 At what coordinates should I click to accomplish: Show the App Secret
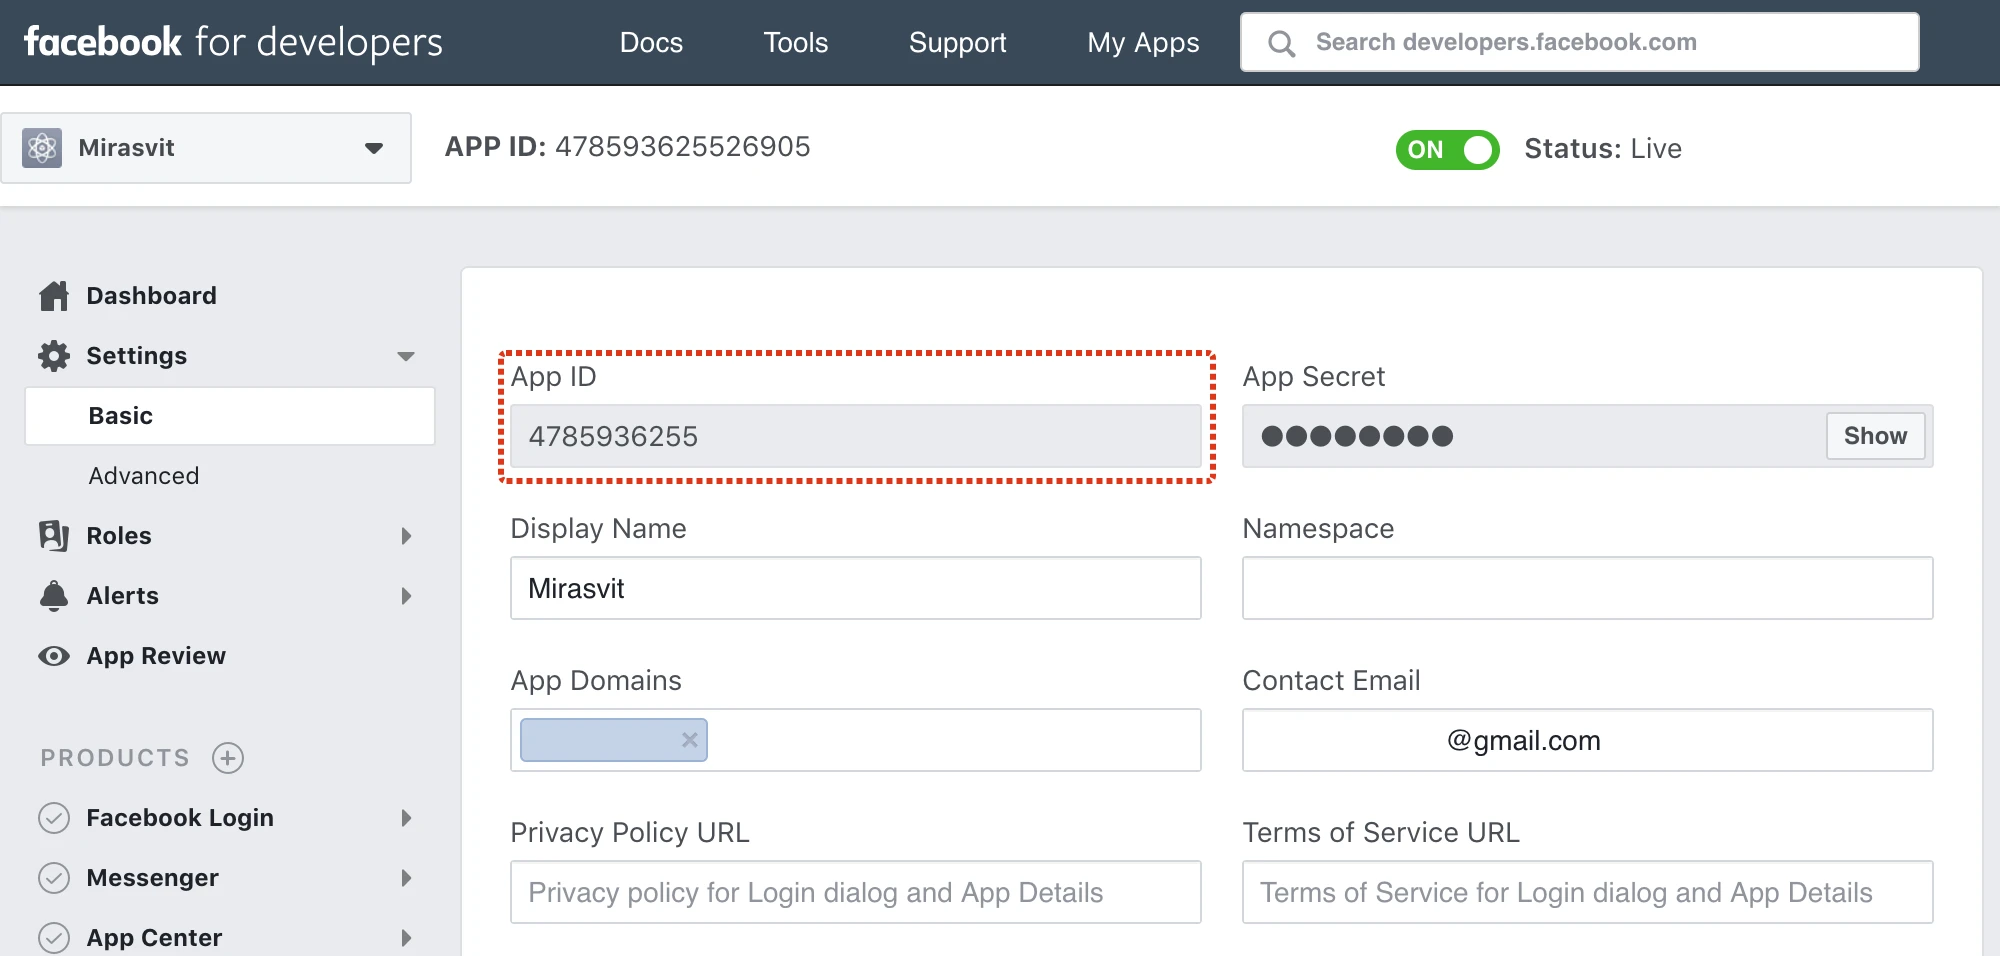click(x=1875, y=436)
